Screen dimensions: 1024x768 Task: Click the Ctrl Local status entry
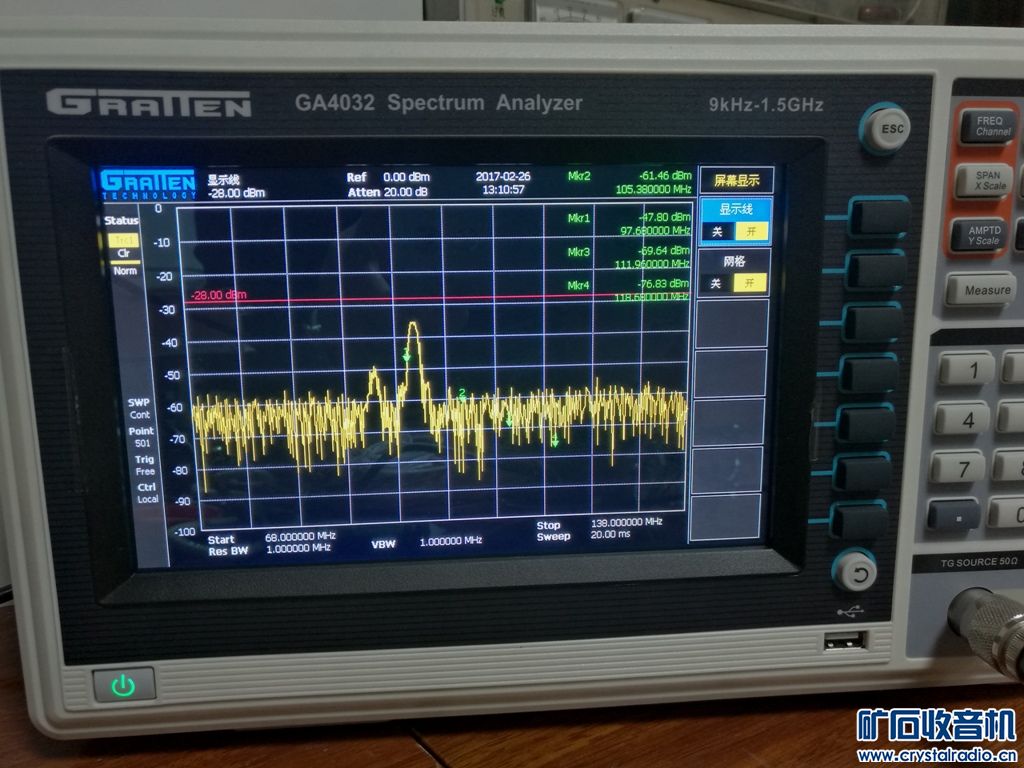[148, 493]
